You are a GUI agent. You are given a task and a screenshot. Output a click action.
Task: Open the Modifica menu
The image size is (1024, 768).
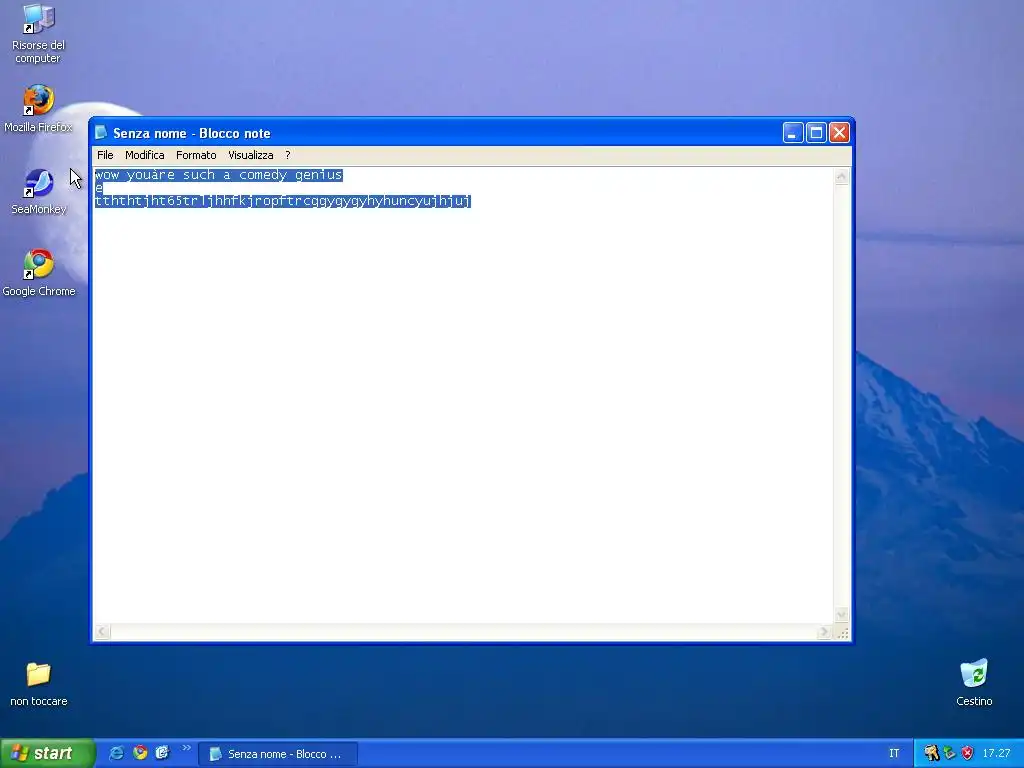[x=144, y=155]
